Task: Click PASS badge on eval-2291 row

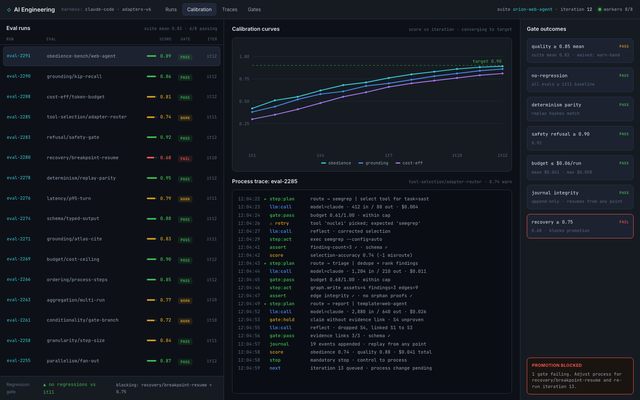Action: pos(185,57)
